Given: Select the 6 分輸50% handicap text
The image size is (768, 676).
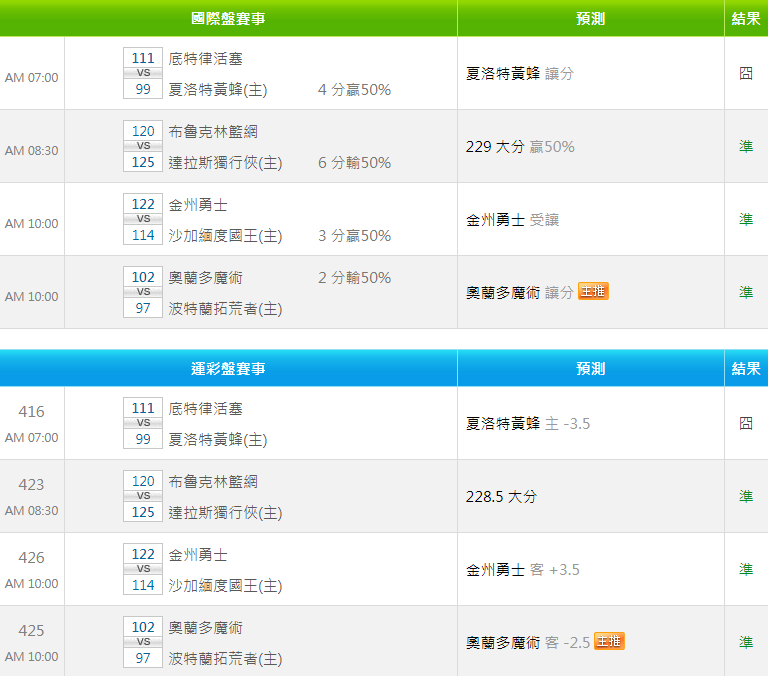Looking at the screenshot, I should pos(354,163).
